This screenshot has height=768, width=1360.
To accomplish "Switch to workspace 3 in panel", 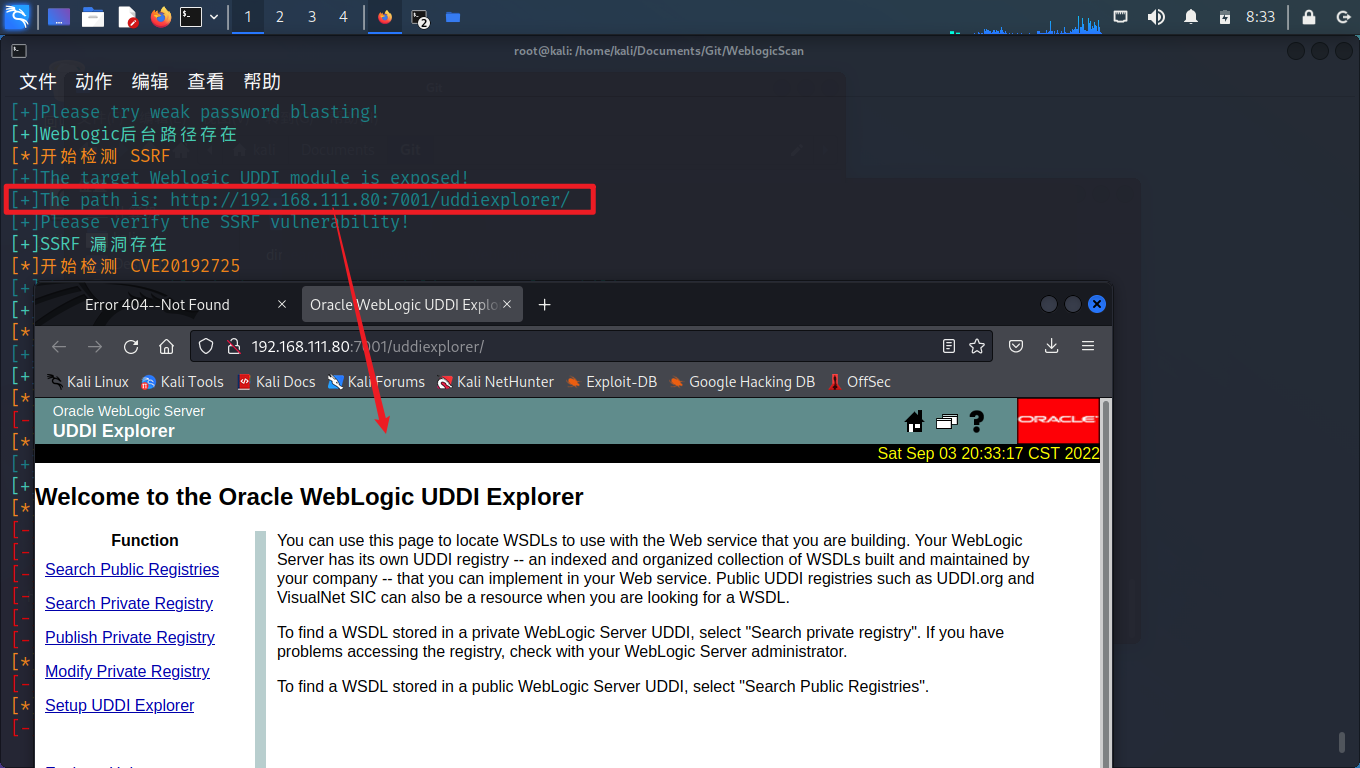I will click(312, 17).
